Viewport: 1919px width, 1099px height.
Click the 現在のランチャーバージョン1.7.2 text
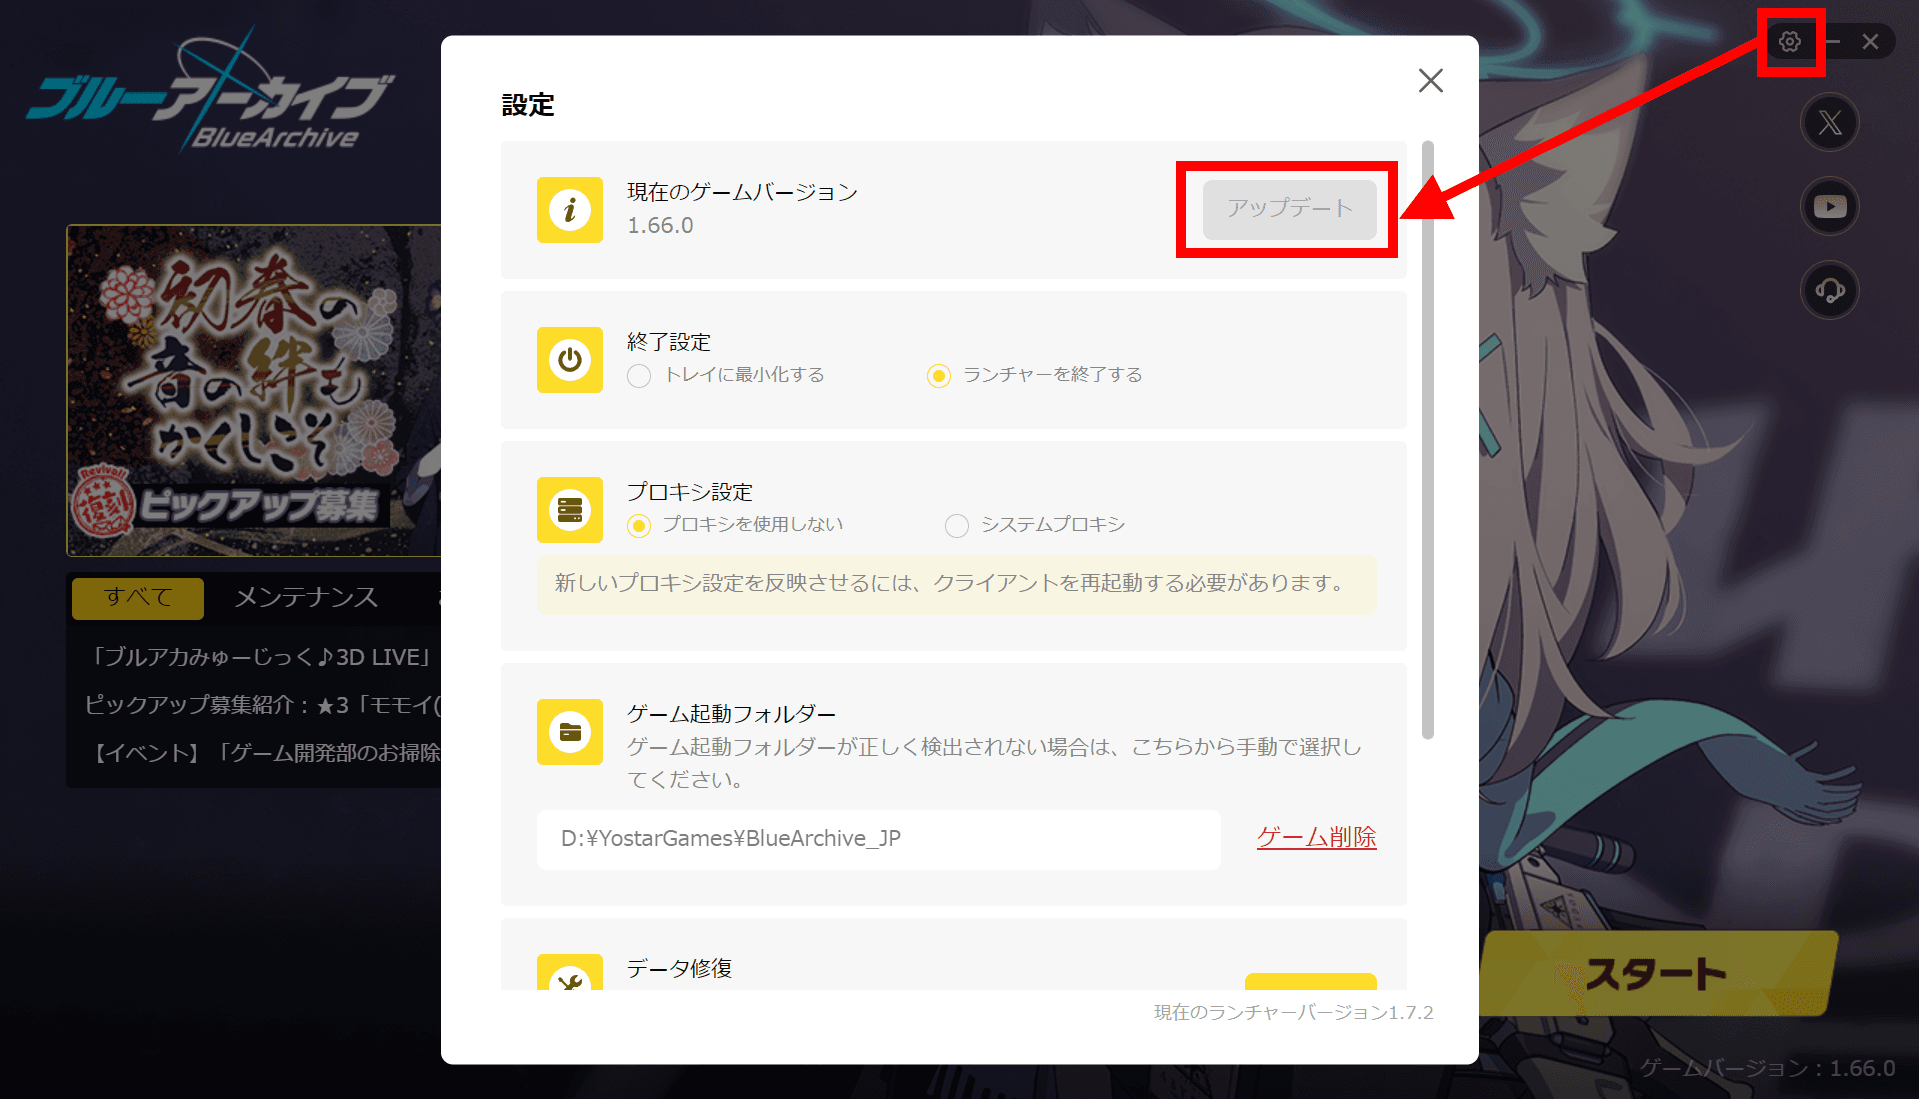1293,1013
